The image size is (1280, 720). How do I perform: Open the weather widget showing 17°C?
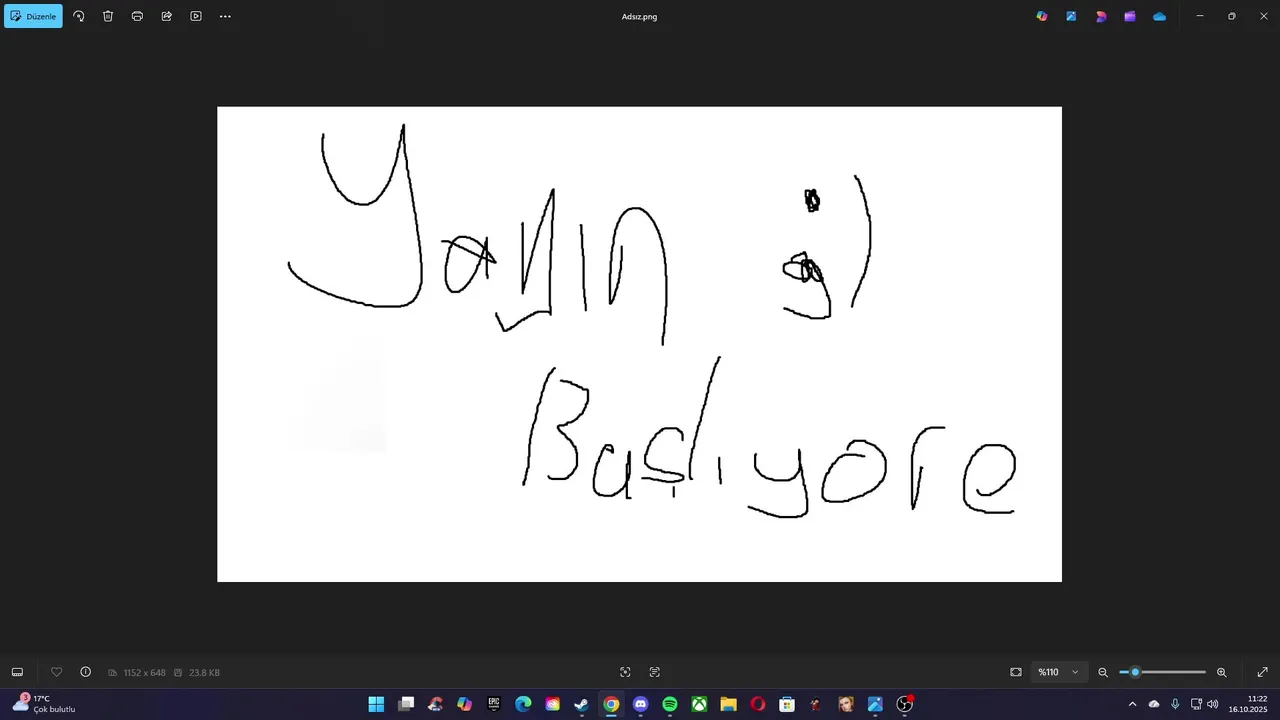(43, 704)
